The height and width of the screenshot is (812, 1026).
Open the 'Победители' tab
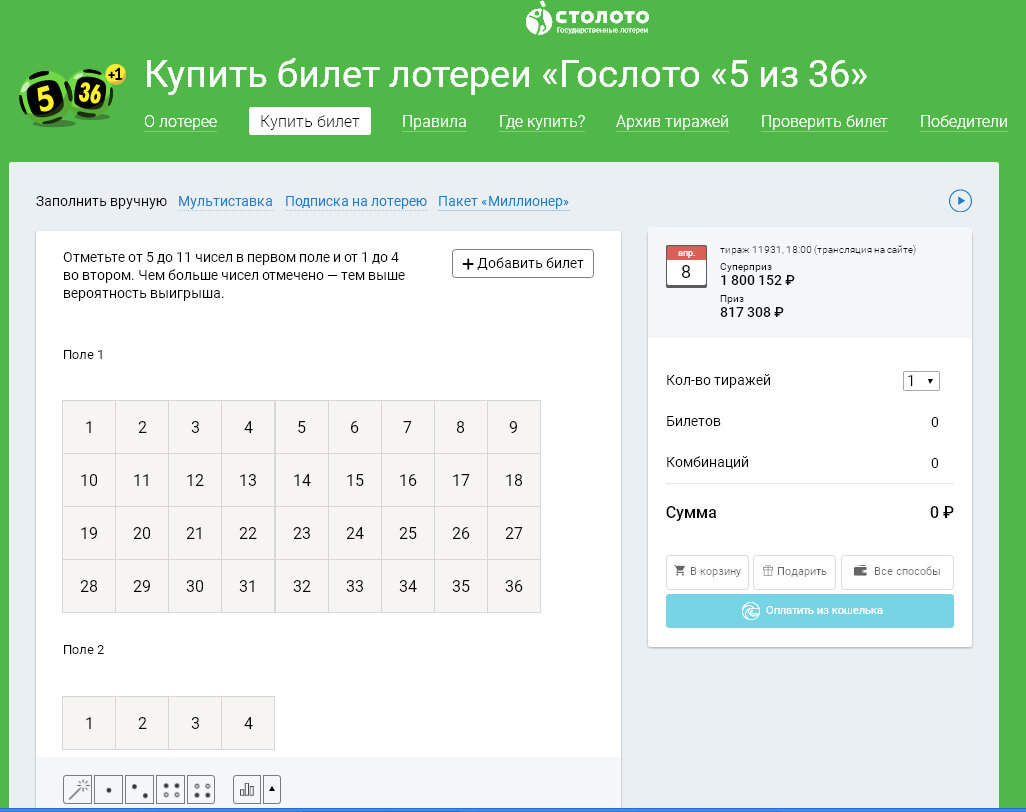pyautogui.click(x=963, y=122)
